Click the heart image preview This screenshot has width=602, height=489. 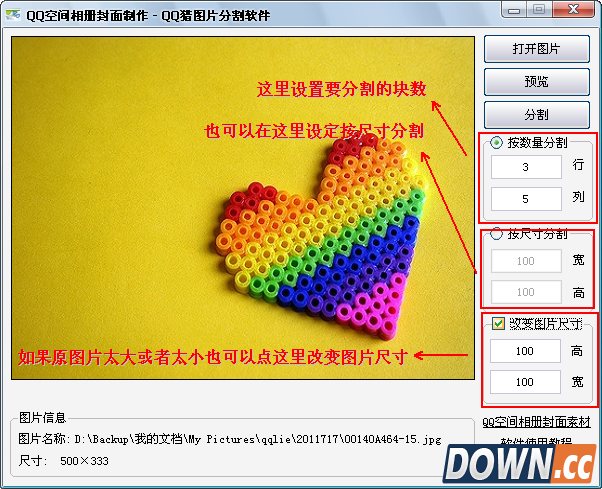point(243,208)
